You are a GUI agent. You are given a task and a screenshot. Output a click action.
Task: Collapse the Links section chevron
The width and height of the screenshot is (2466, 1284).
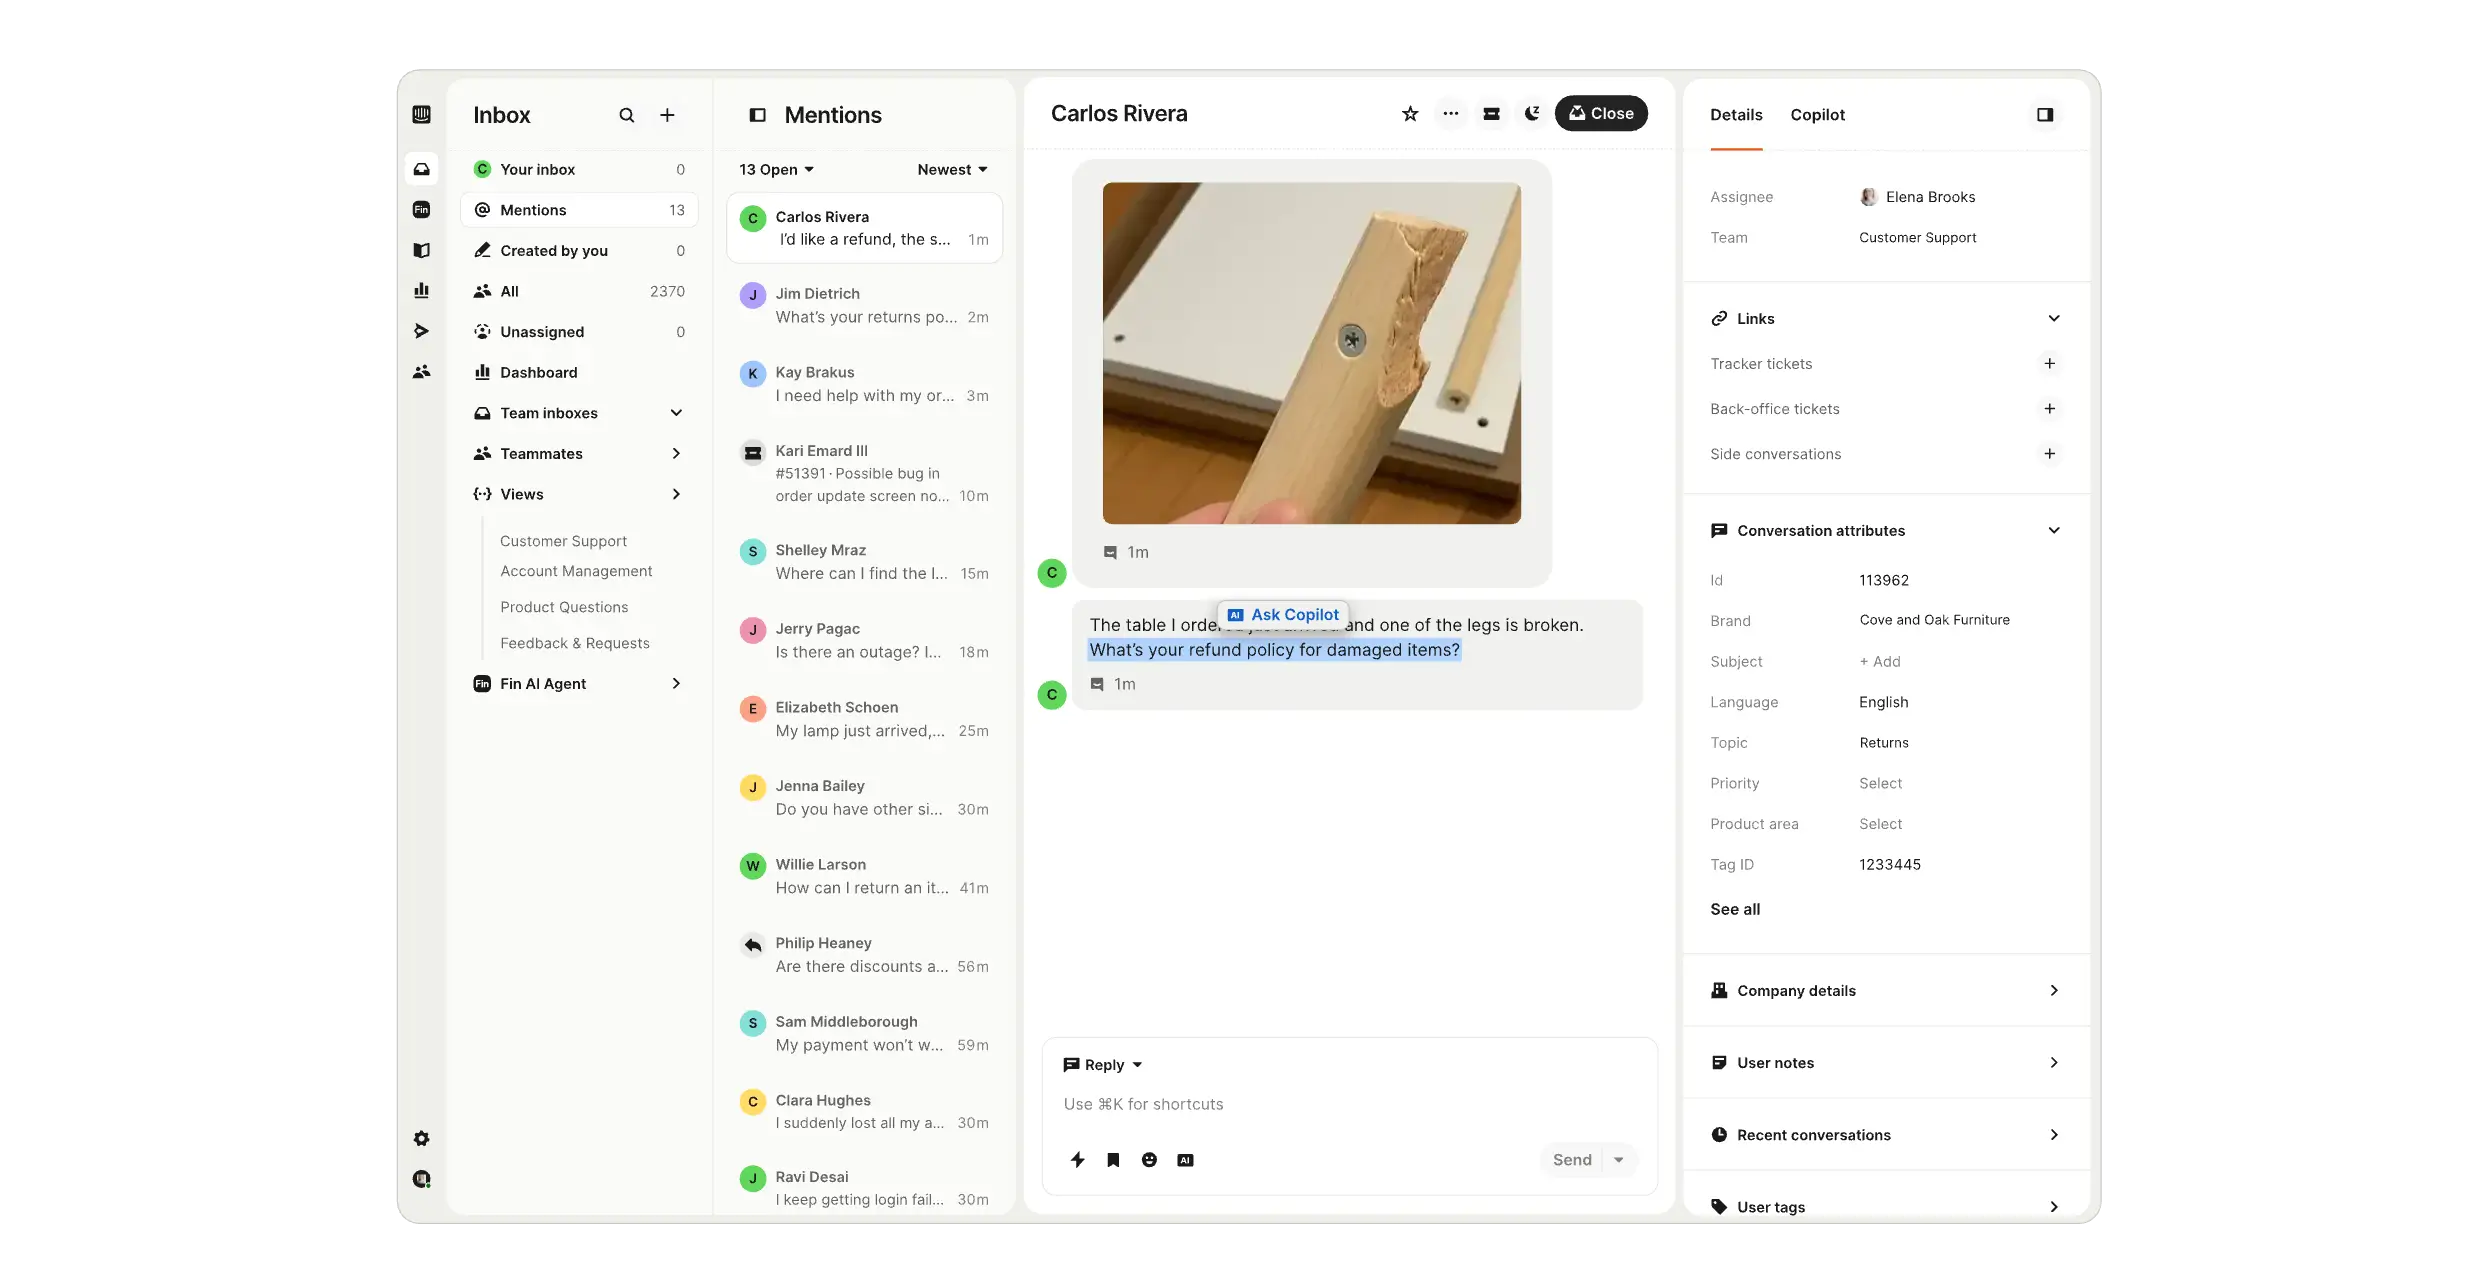(x=2054, y=318)
